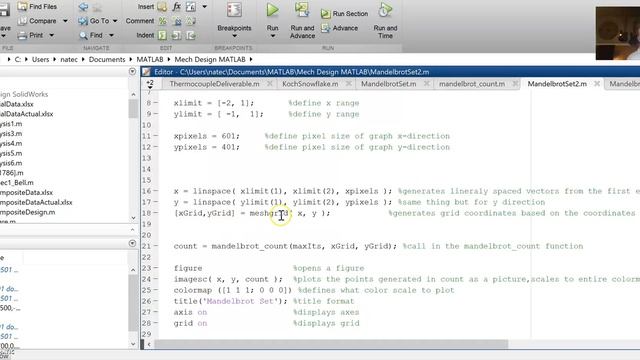Set breakpoint dash on line 25
This screenshot has height=360, width=640.
[156, 290]
